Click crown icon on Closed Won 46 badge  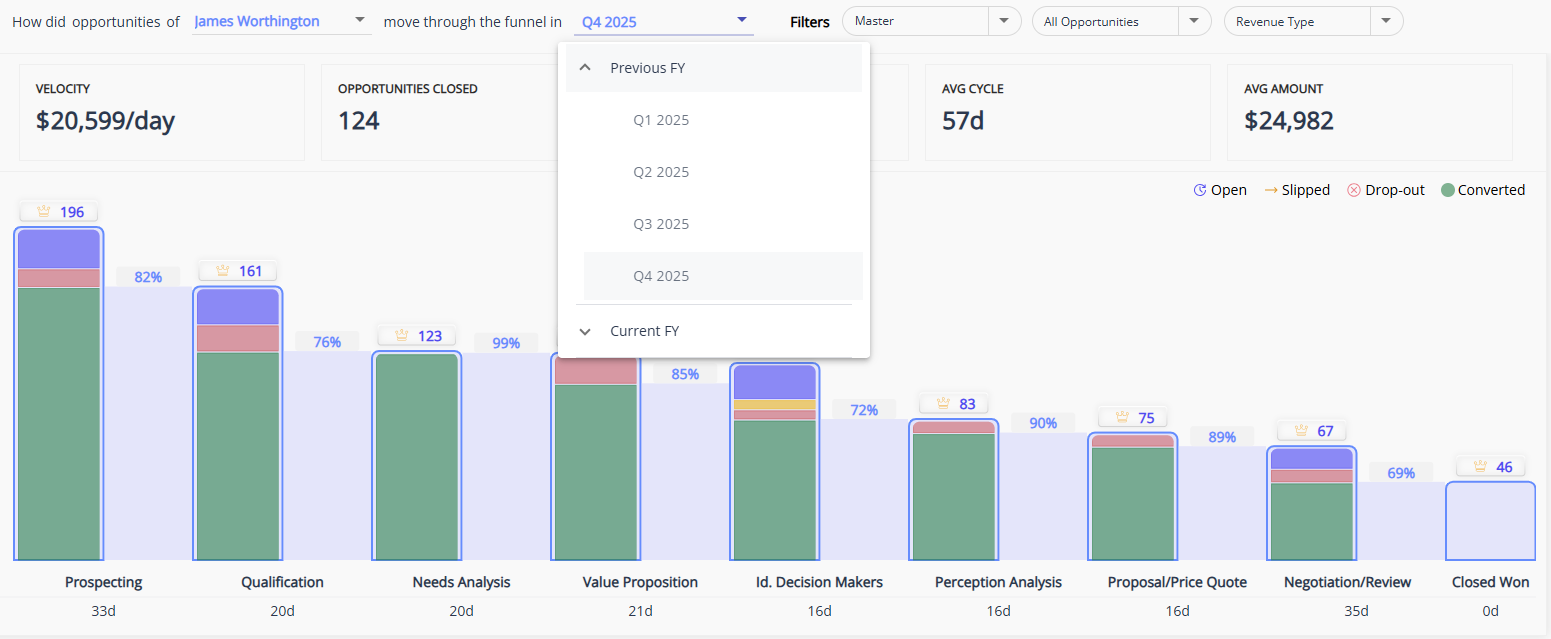[x=1478, y=467]
